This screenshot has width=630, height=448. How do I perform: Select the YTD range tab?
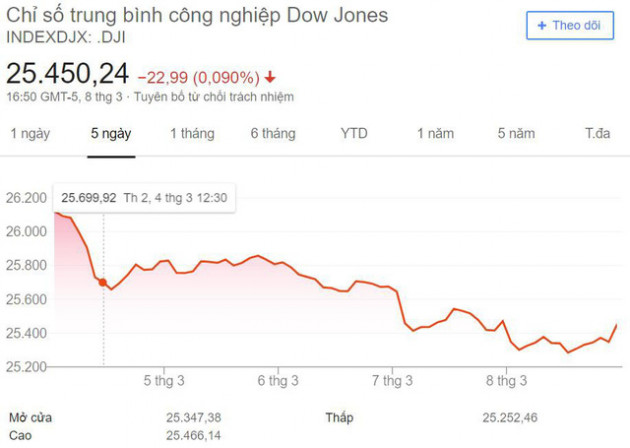coord(354,133)
